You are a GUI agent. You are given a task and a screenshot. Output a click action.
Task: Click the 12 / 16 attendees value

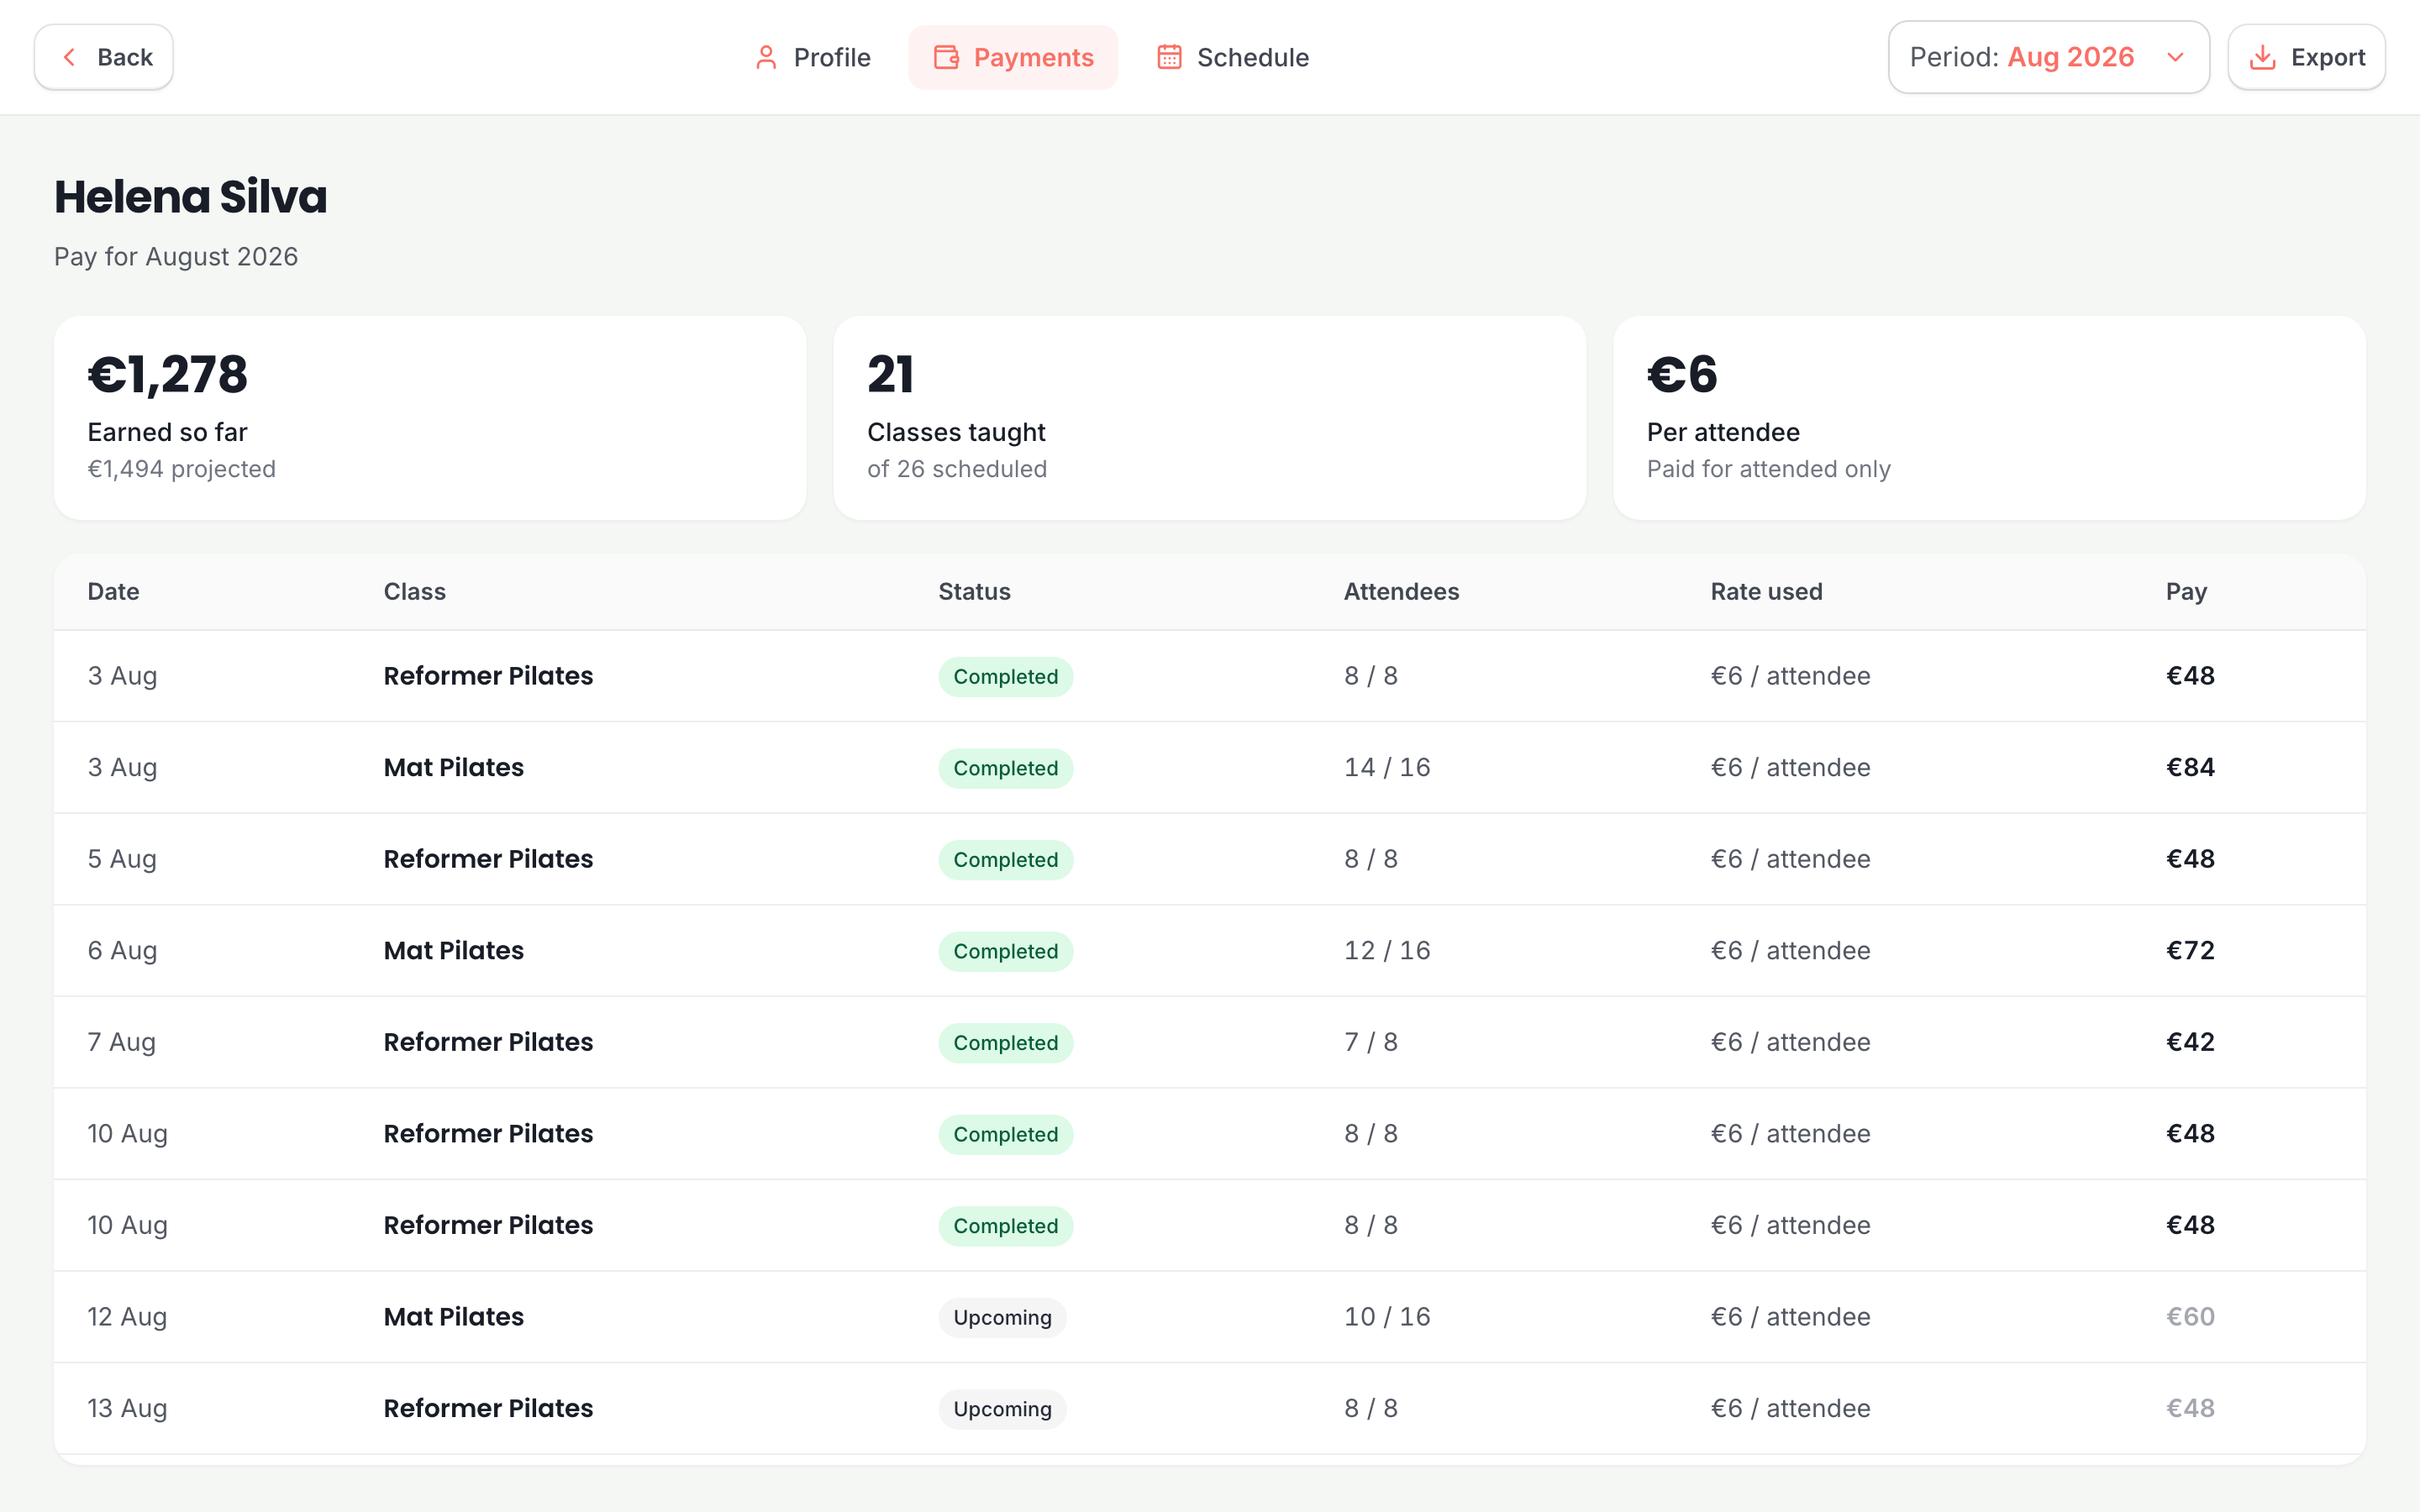(1387, 950)
